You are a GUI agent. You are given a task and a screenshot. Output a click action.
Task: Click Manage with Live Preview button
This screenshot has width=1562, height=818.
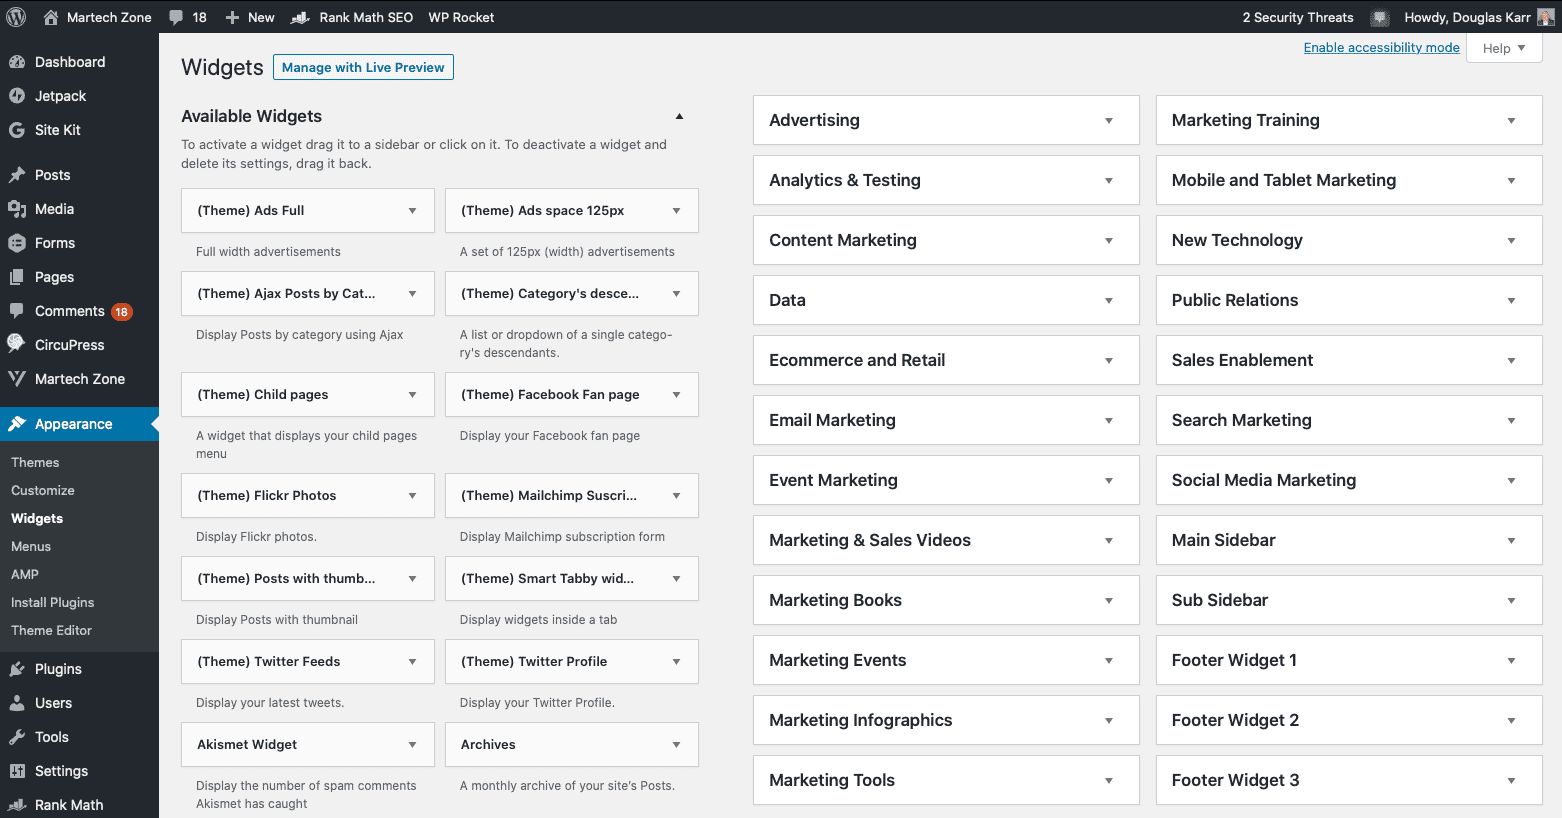363,67
